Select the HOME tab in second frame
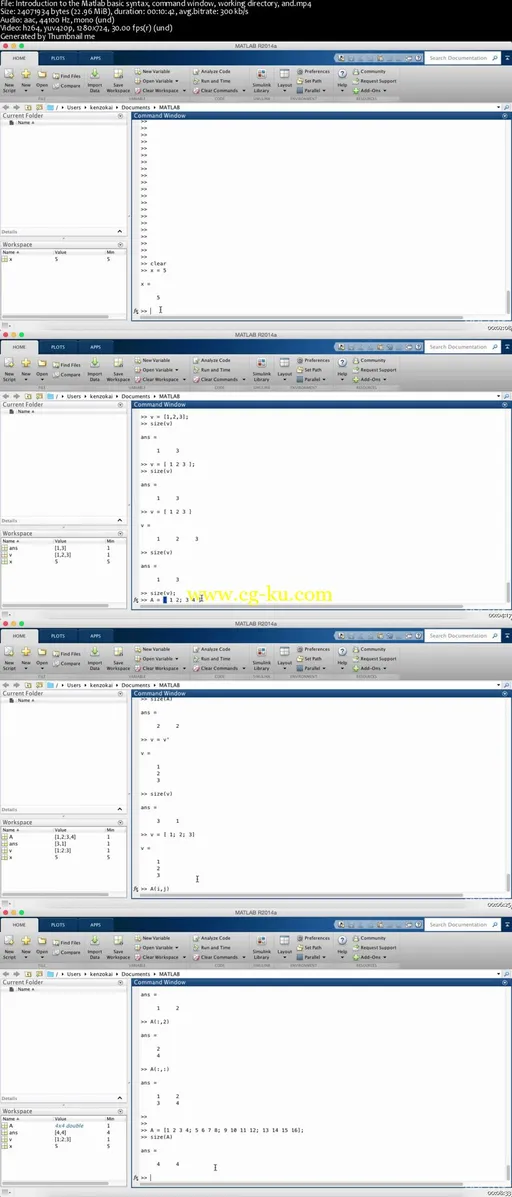Image resolution: width=512 pixels, height=1197 pixels. pos(19,347)
